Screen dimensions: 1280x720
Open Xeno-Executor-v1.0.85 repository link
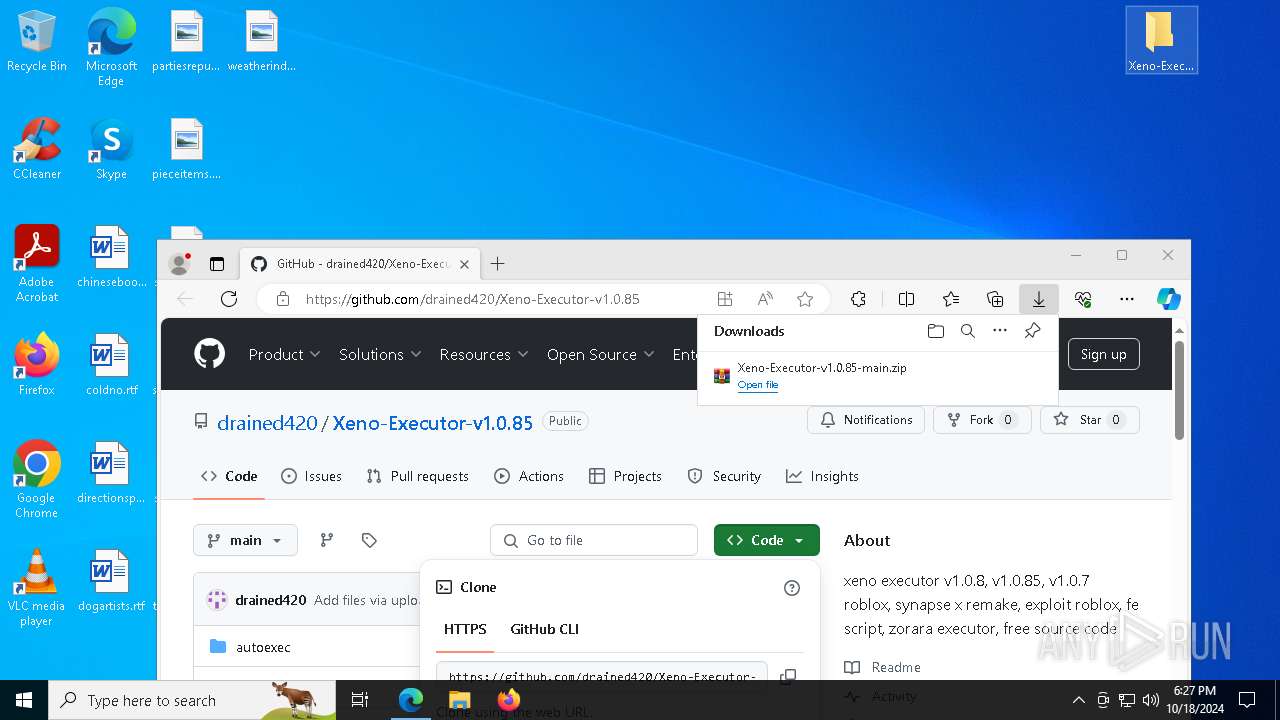point(433,423)
